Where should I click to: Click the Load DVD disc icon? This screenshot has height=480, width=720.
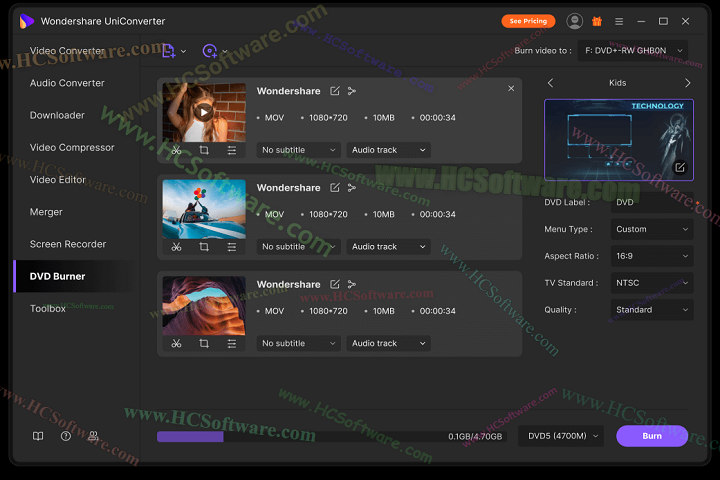point(210,51)
